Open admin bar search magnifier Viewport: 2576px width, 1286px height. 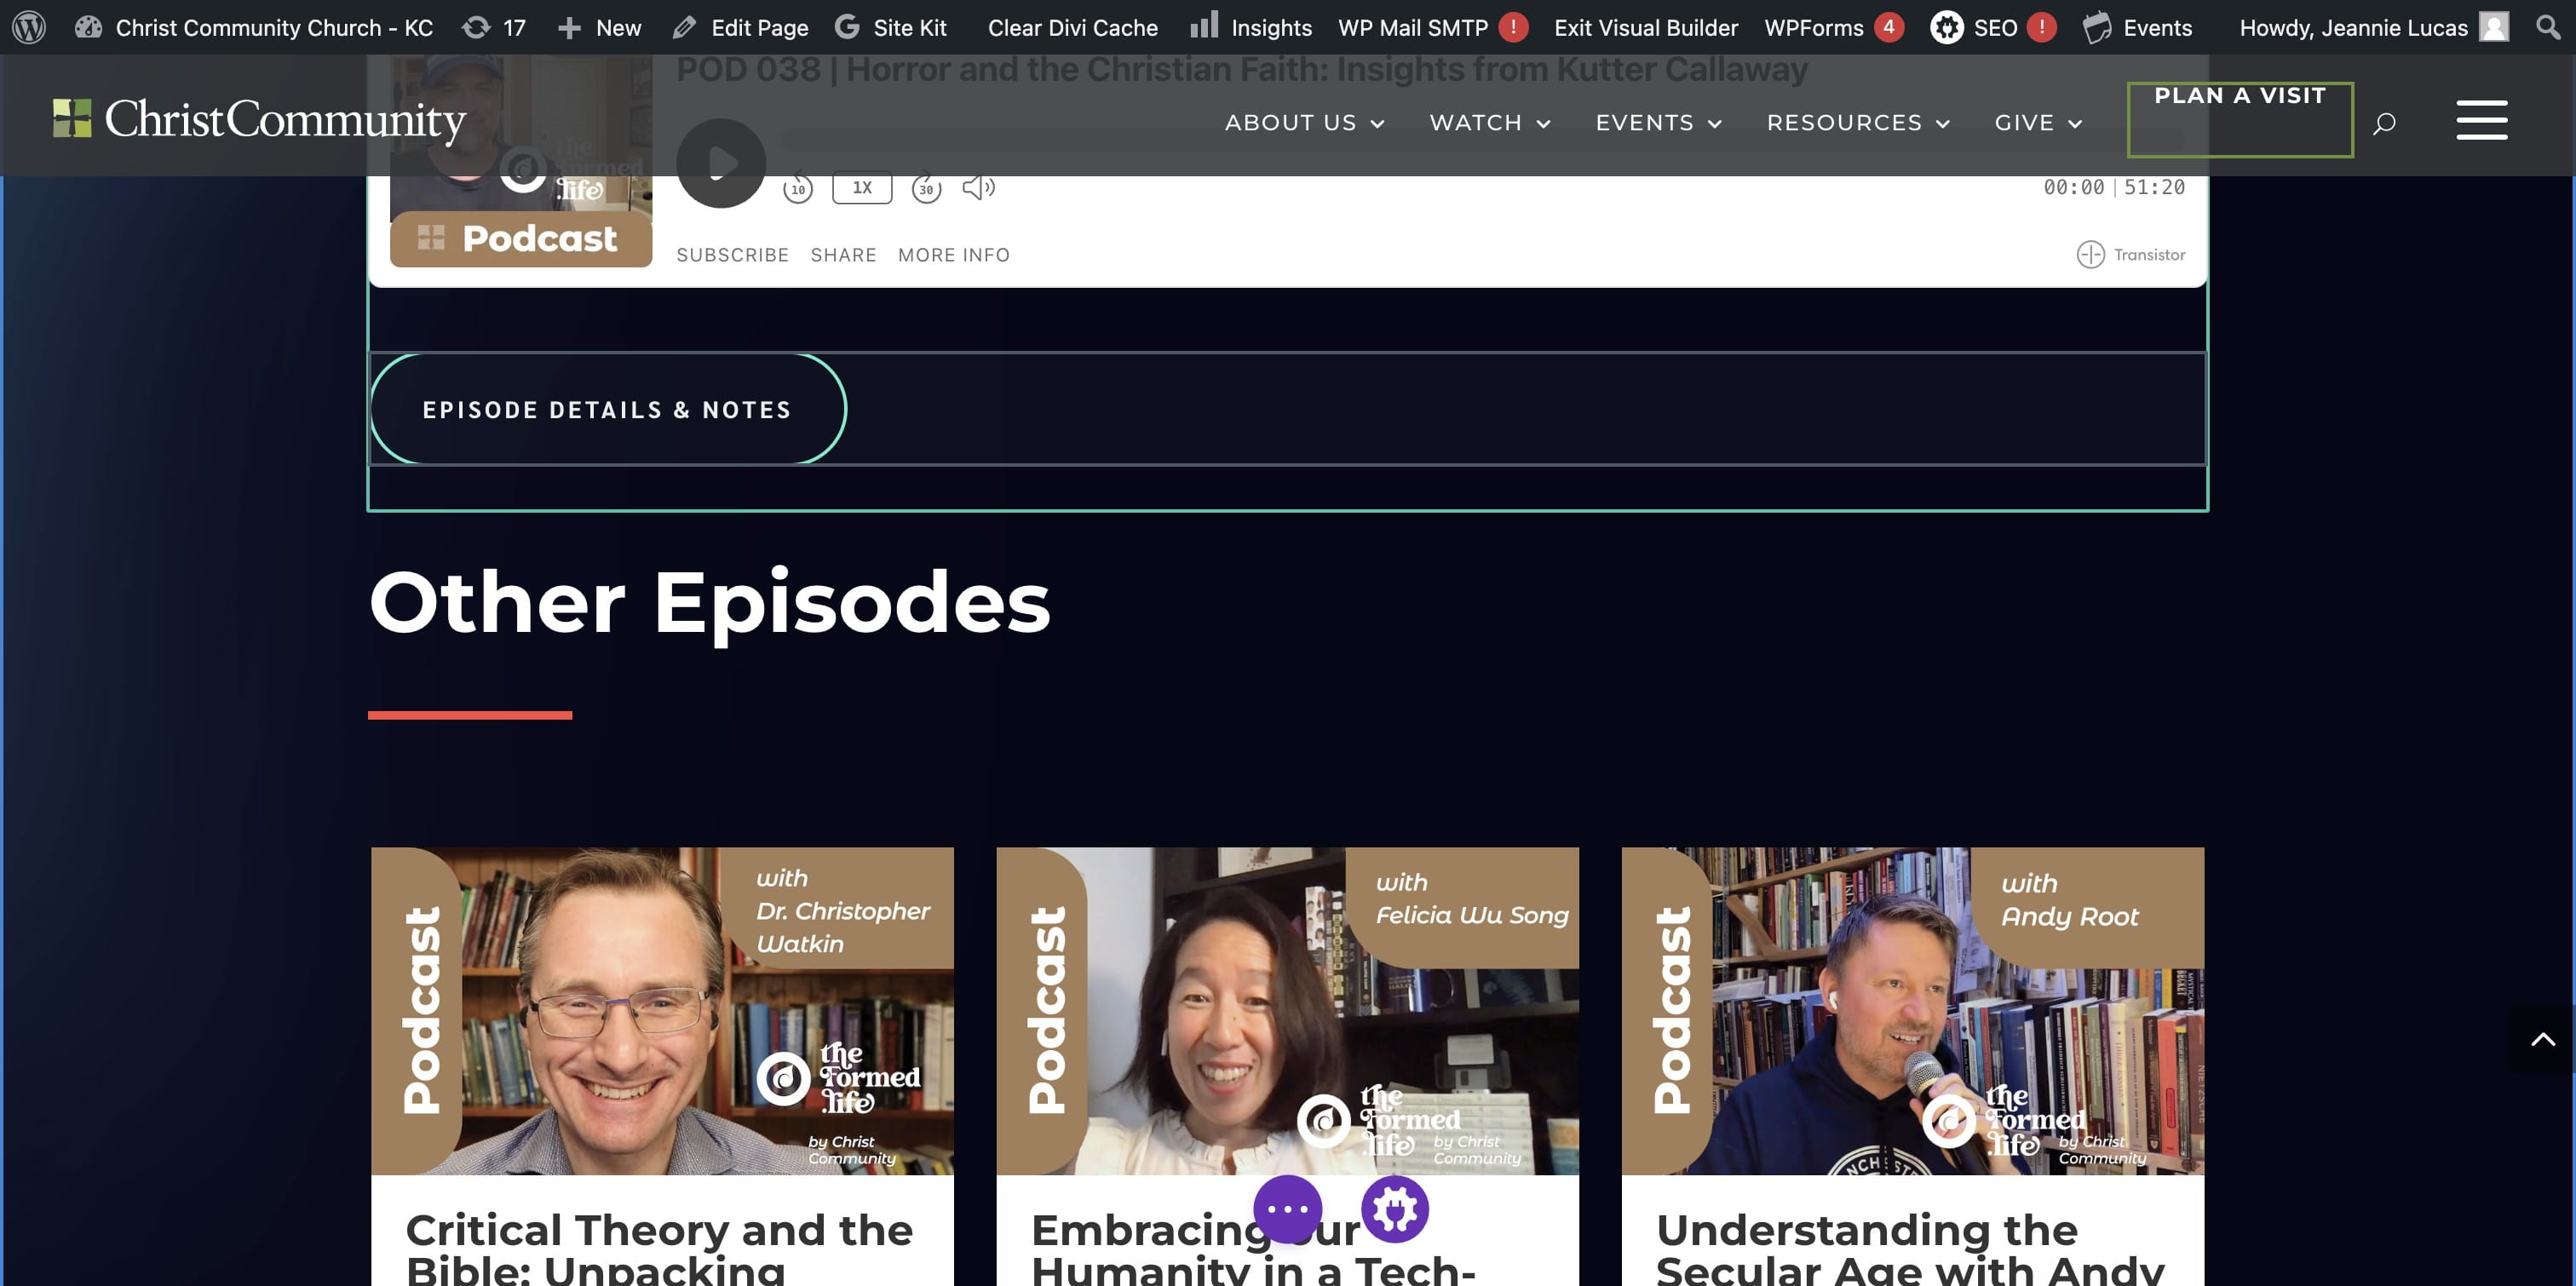(2548, 27)
